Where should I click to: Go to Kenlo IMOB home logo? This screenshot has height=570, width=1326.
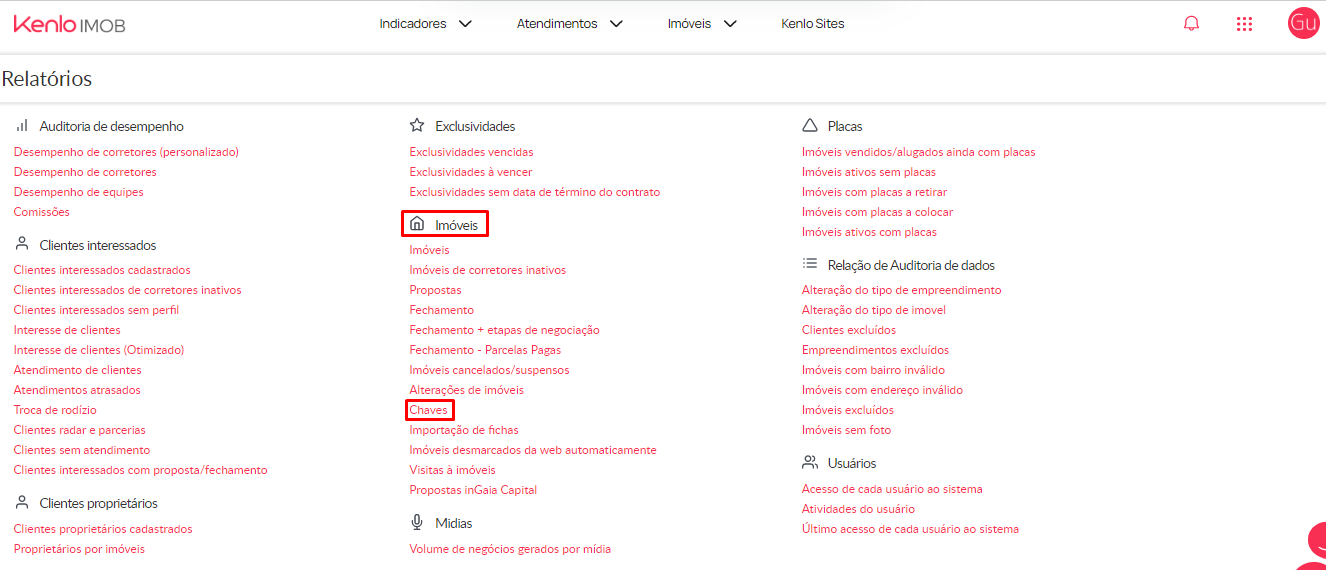pos(69,24)
